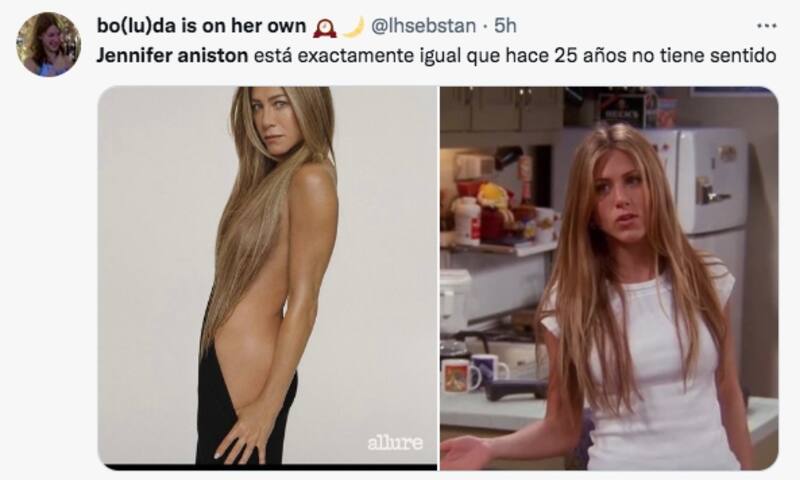Open the right kitchen scene photo thumbnail
The width and height of the screenshot is (800, 480).
(609, 278)
